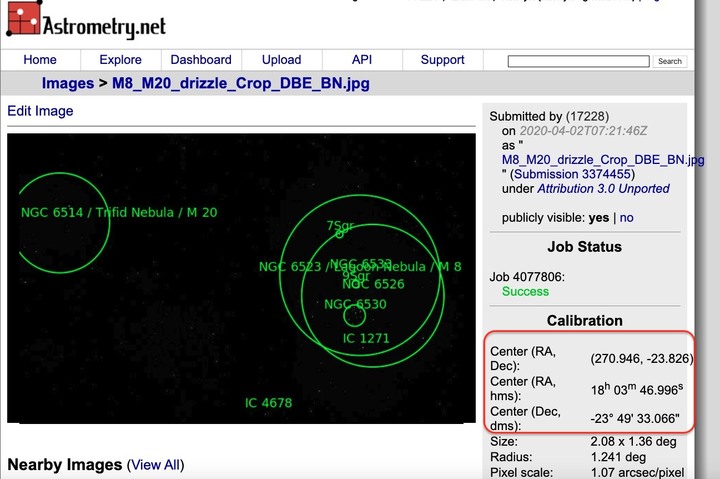
Task: Open the annotated sky image thumbnail
Action: (x=241, y=278)
